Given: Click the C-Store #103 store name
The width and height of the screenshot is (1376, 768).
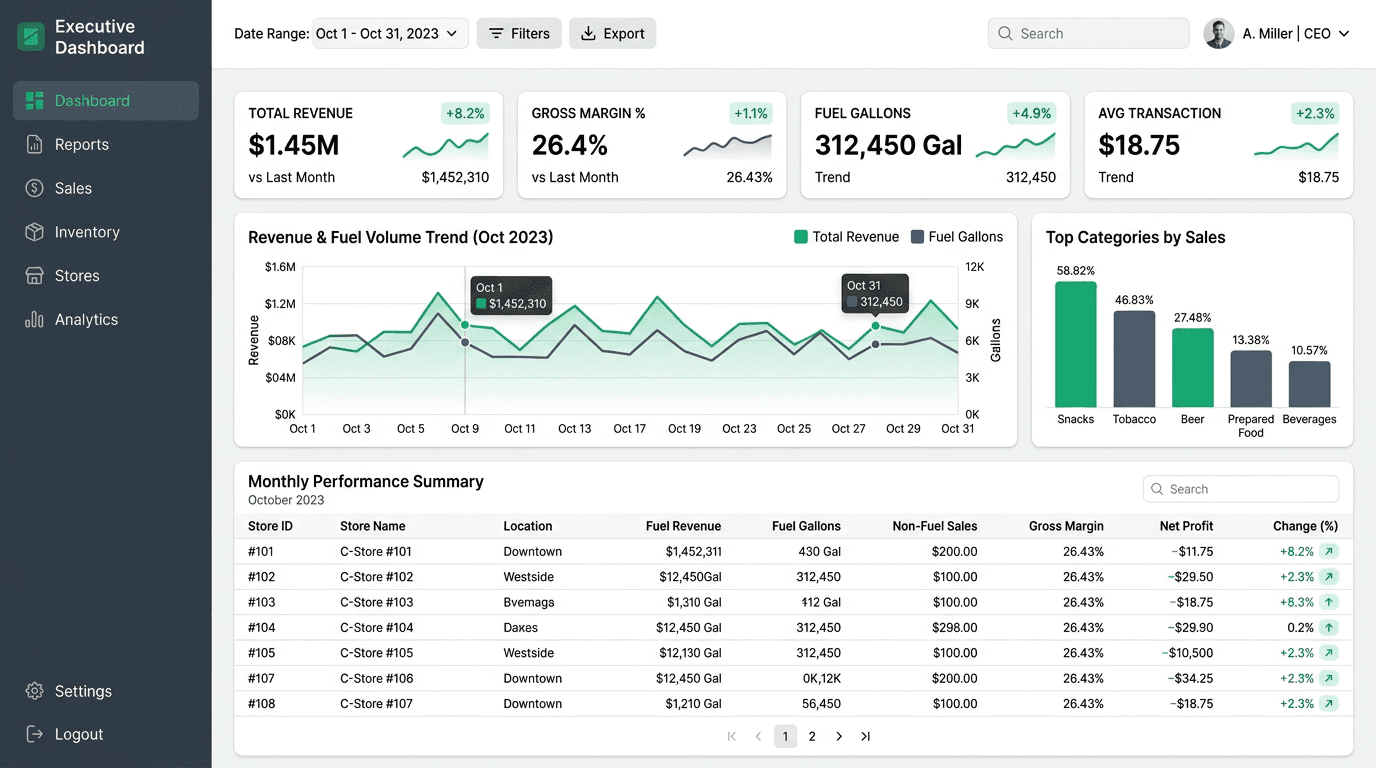Looking at the screenshot, I should coord(377,602).
